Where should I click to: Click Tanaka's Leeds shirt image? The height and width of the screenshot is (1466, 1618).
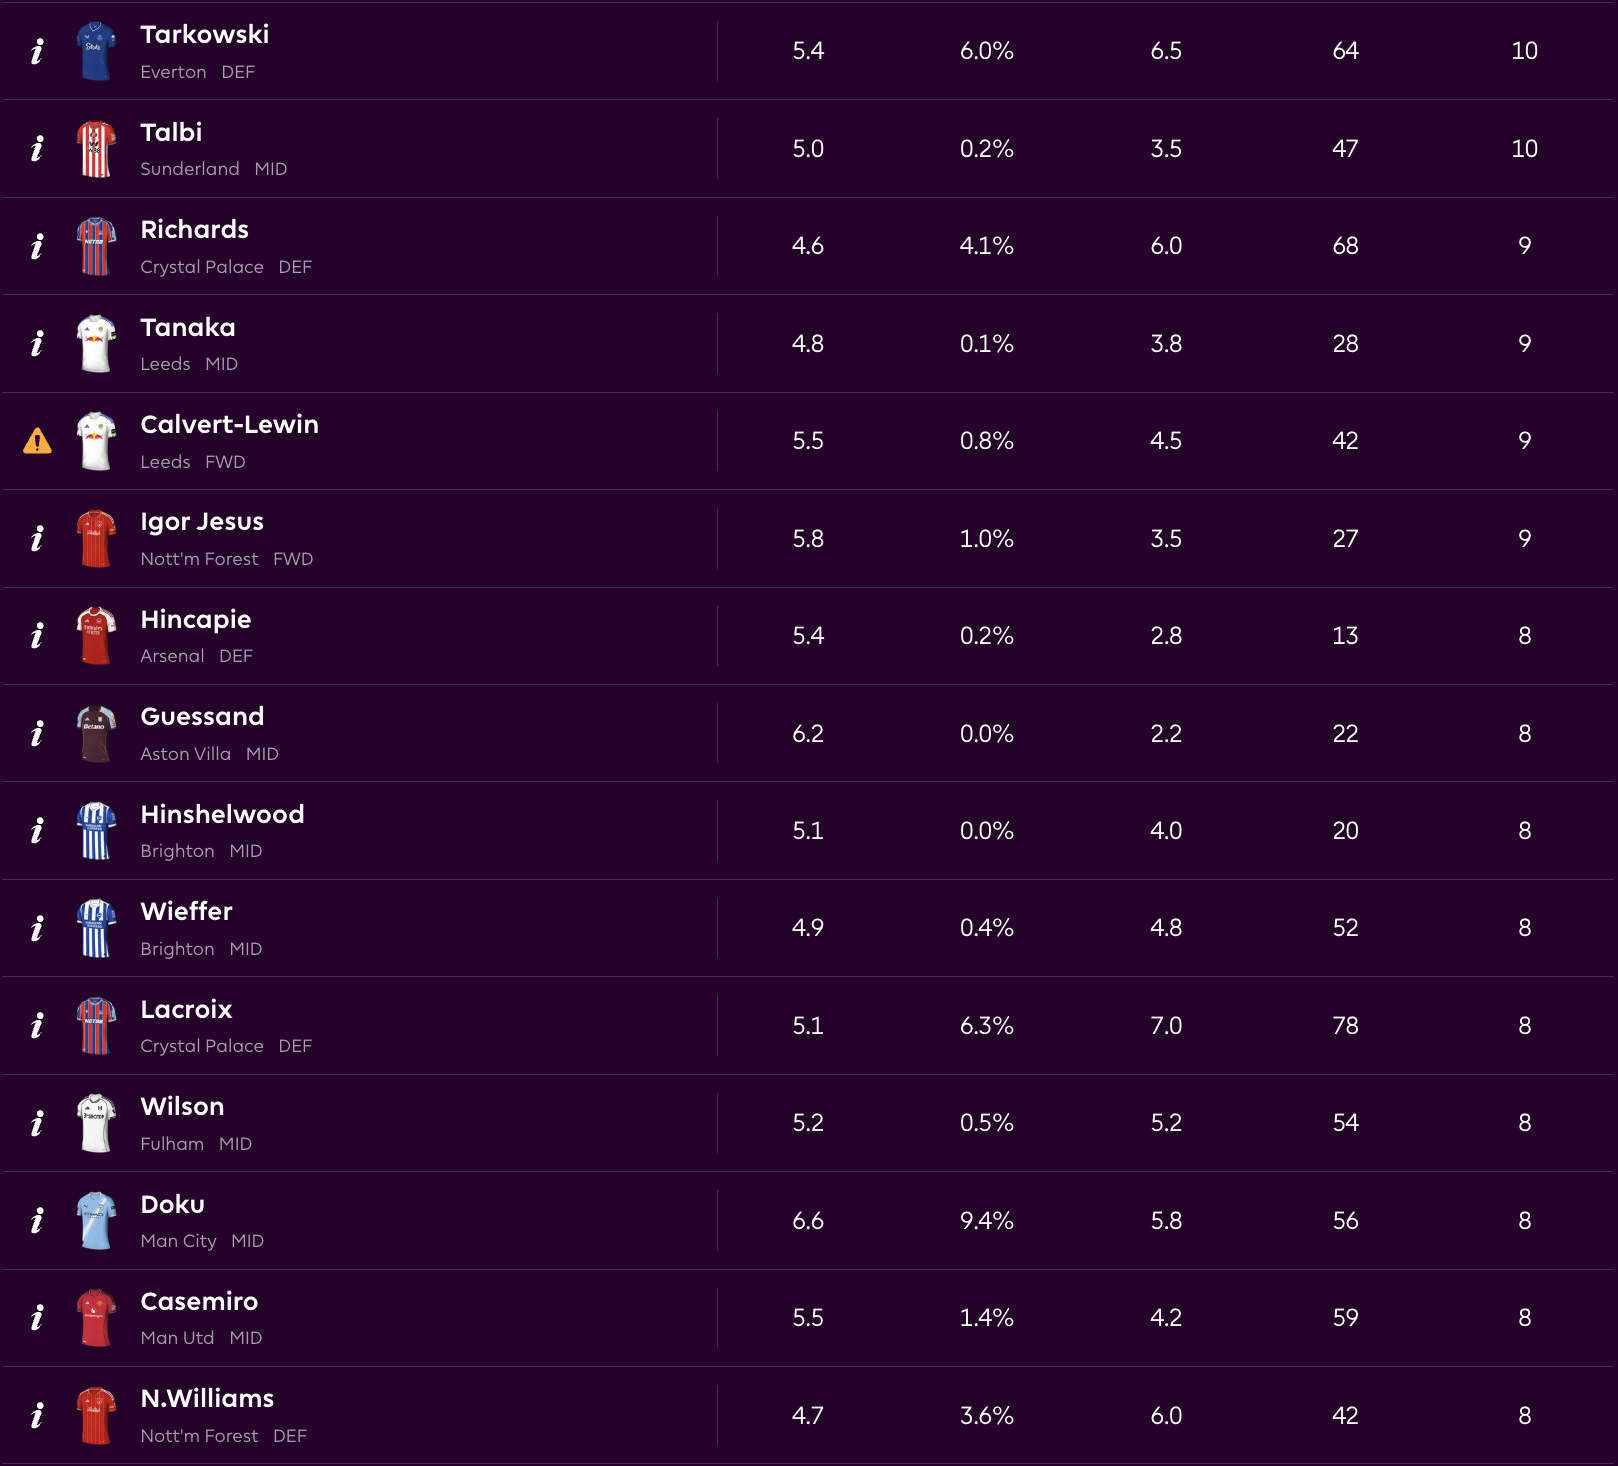coord(96,344)
